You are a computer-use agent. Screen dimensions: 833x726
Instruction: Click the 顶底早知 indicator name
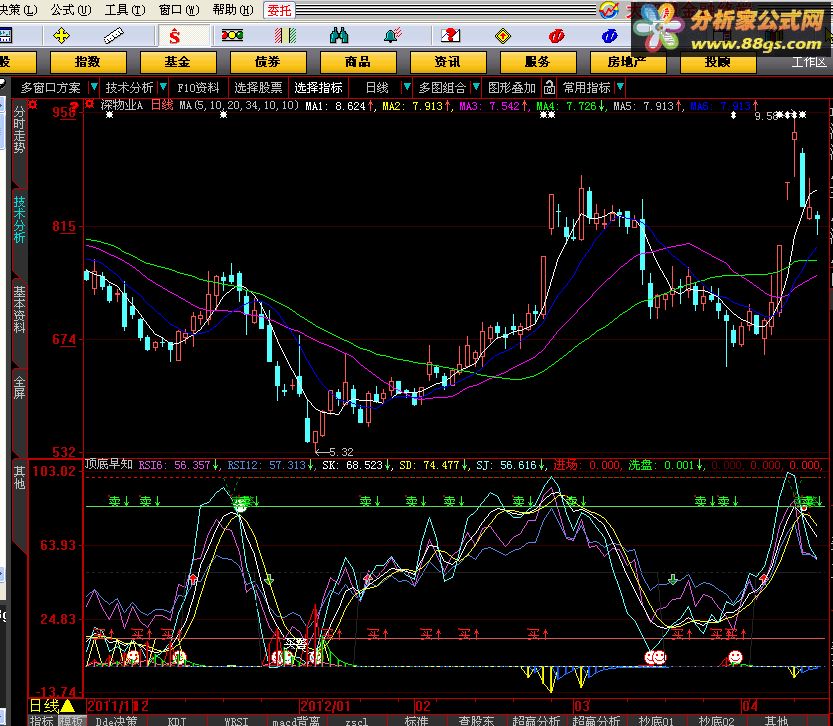108,464
